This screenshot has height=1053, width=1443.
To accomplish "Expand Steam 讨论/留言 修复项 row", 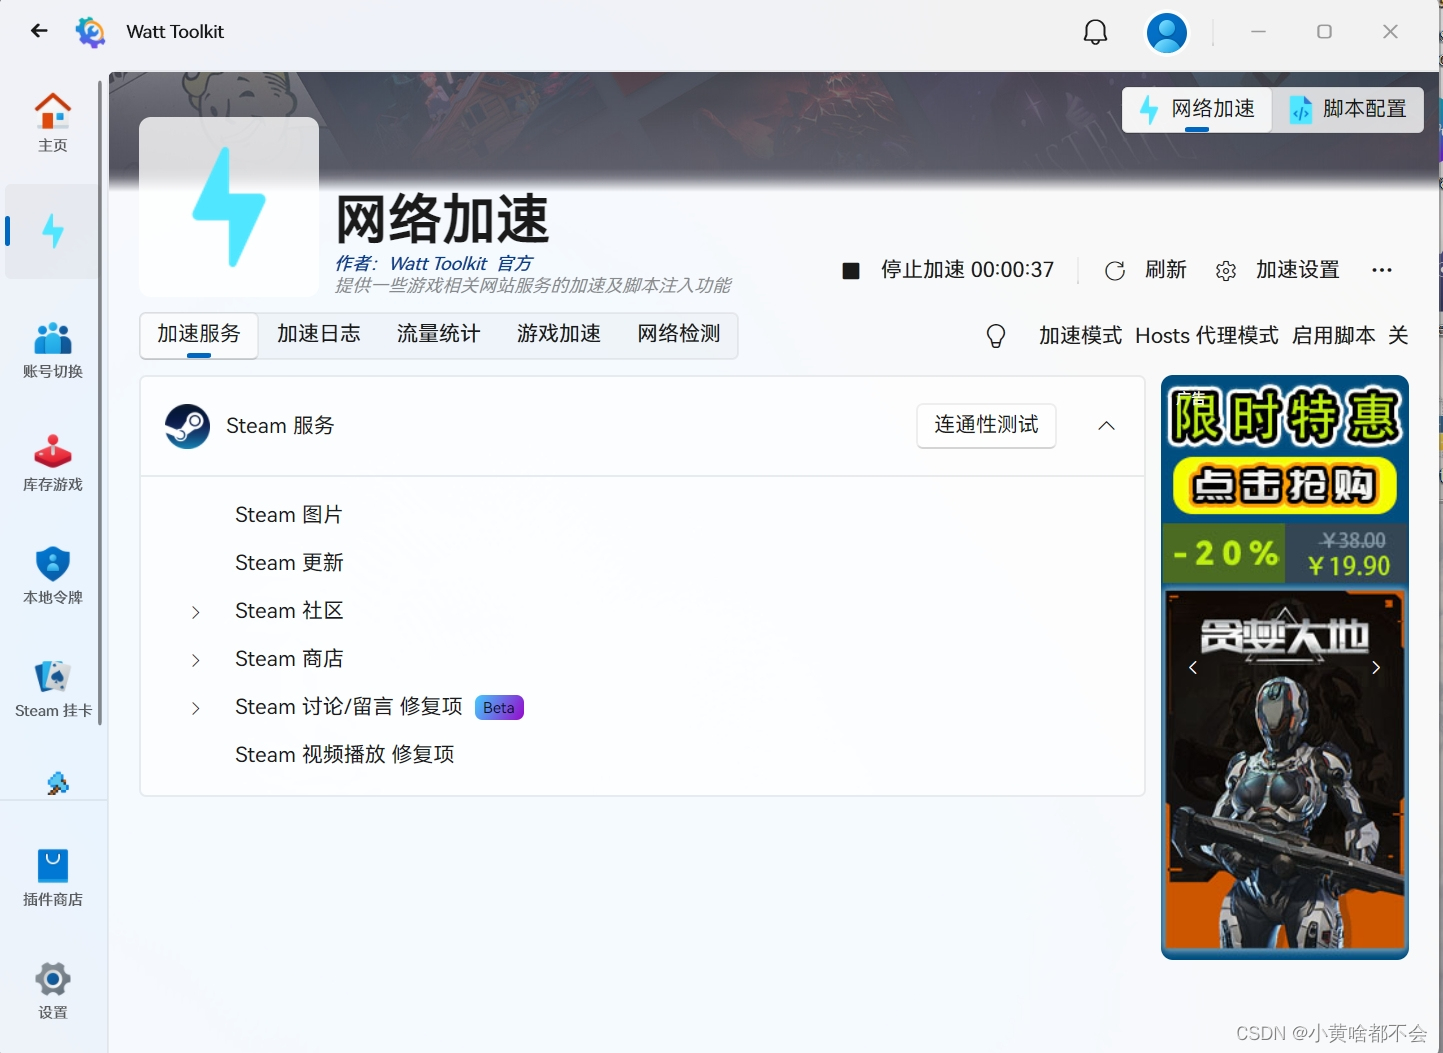I will [x=196, y=708].
